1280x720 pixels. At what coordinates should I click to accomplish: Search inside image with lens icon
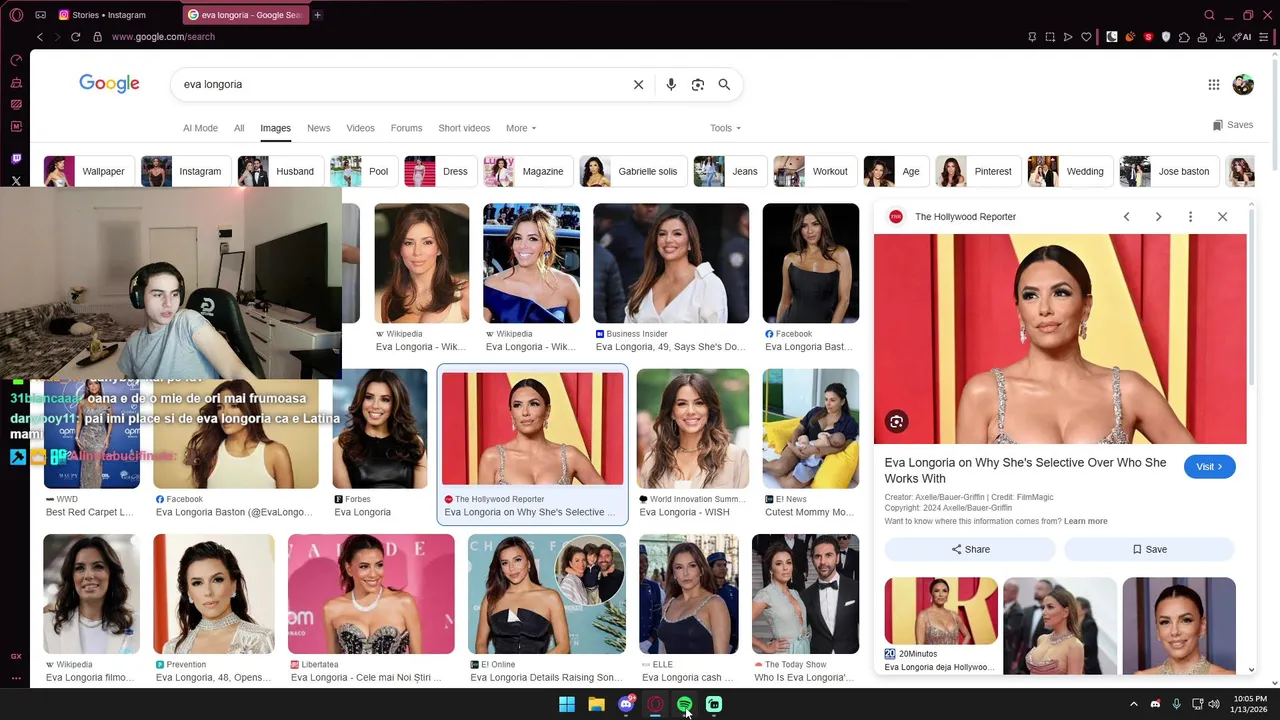coord(896,422)
